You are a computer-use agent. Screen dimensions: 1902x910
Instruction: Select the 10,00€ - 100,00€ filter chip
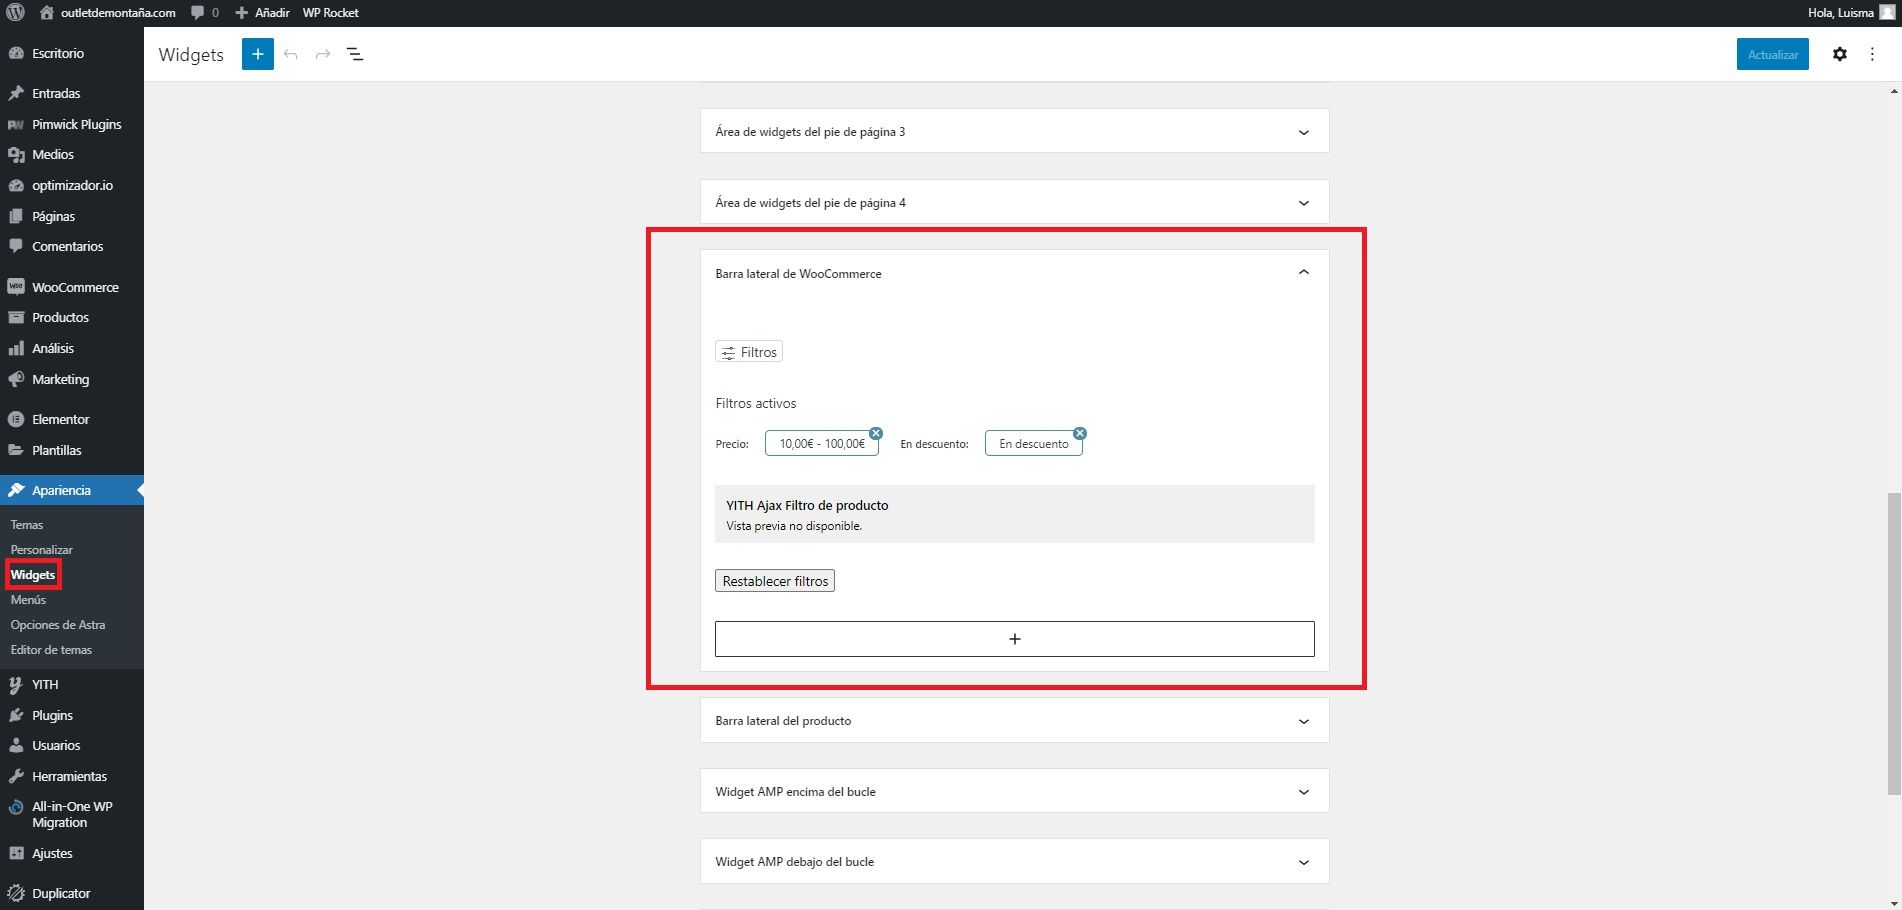click(822, 444)
